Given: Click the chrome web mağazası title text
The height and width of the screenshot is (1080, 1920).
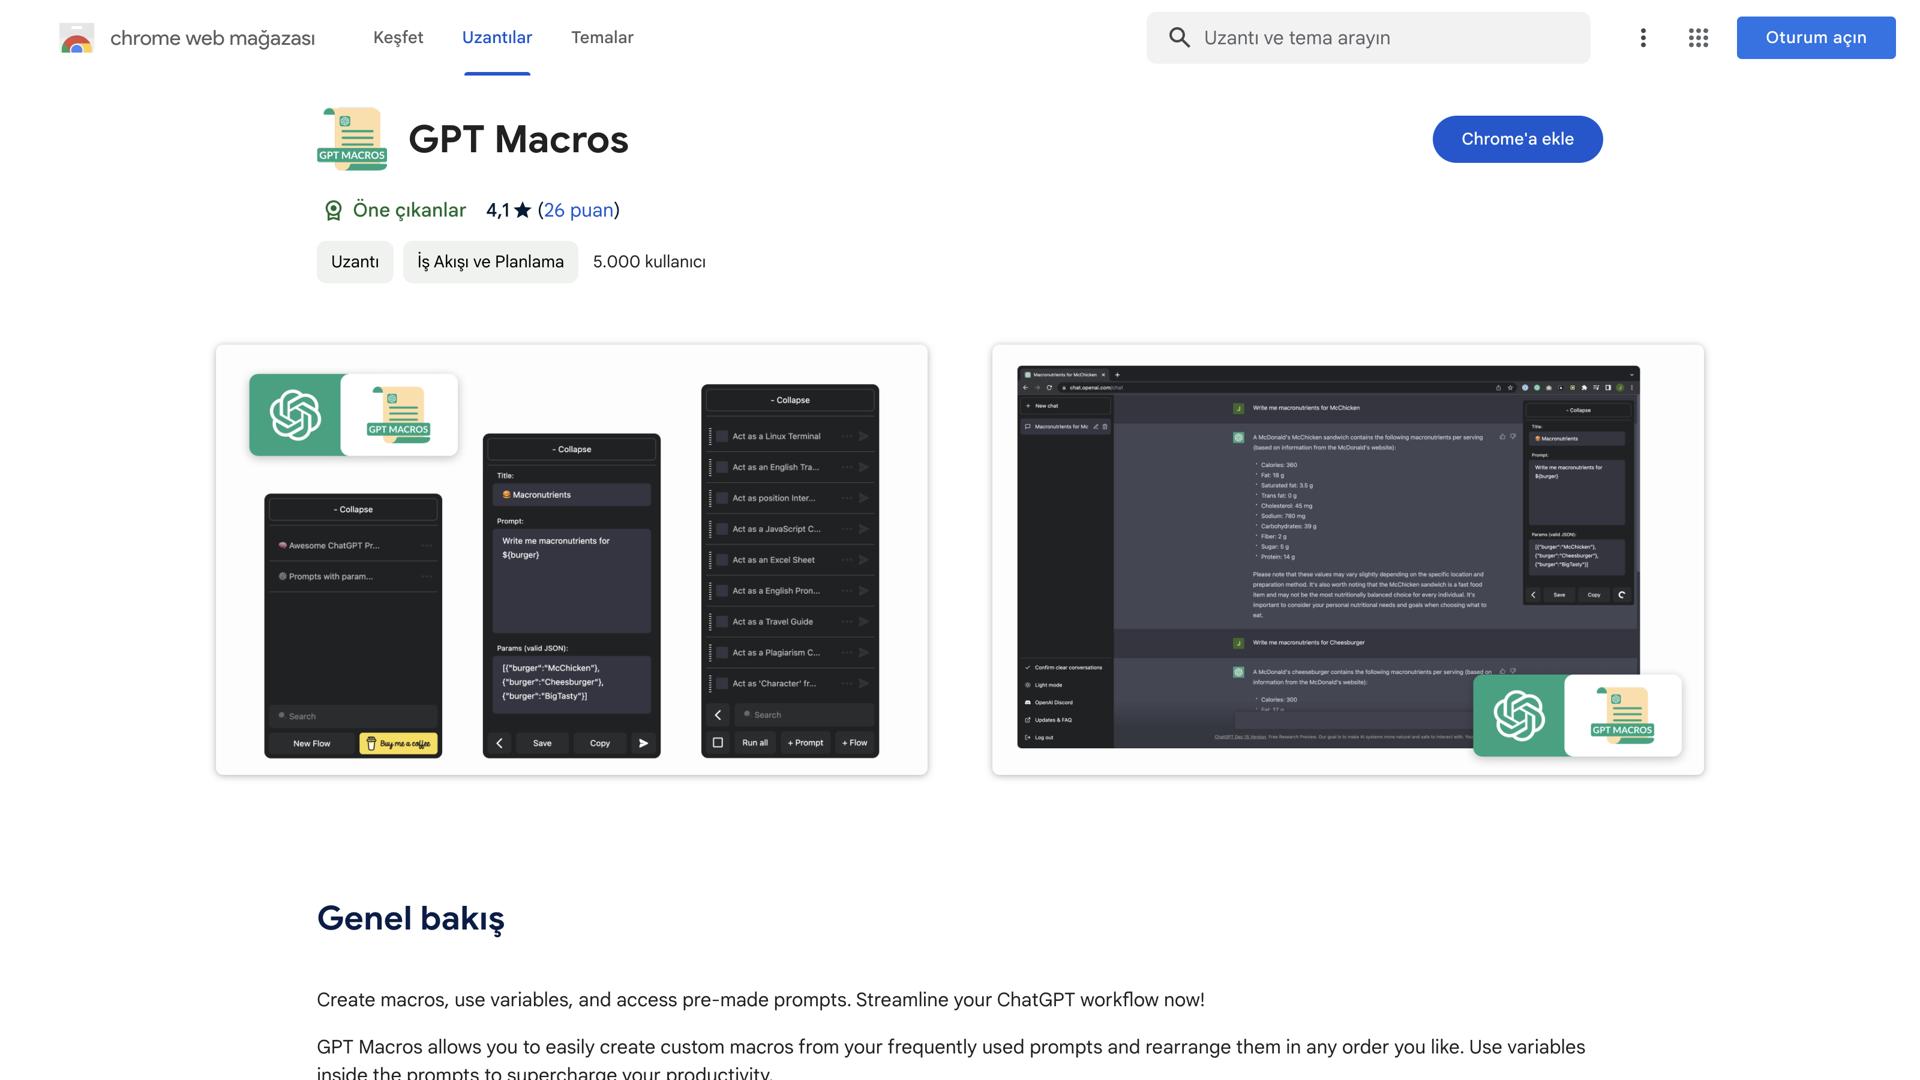Looking at the screenshot, I should (x=212, y=38).
